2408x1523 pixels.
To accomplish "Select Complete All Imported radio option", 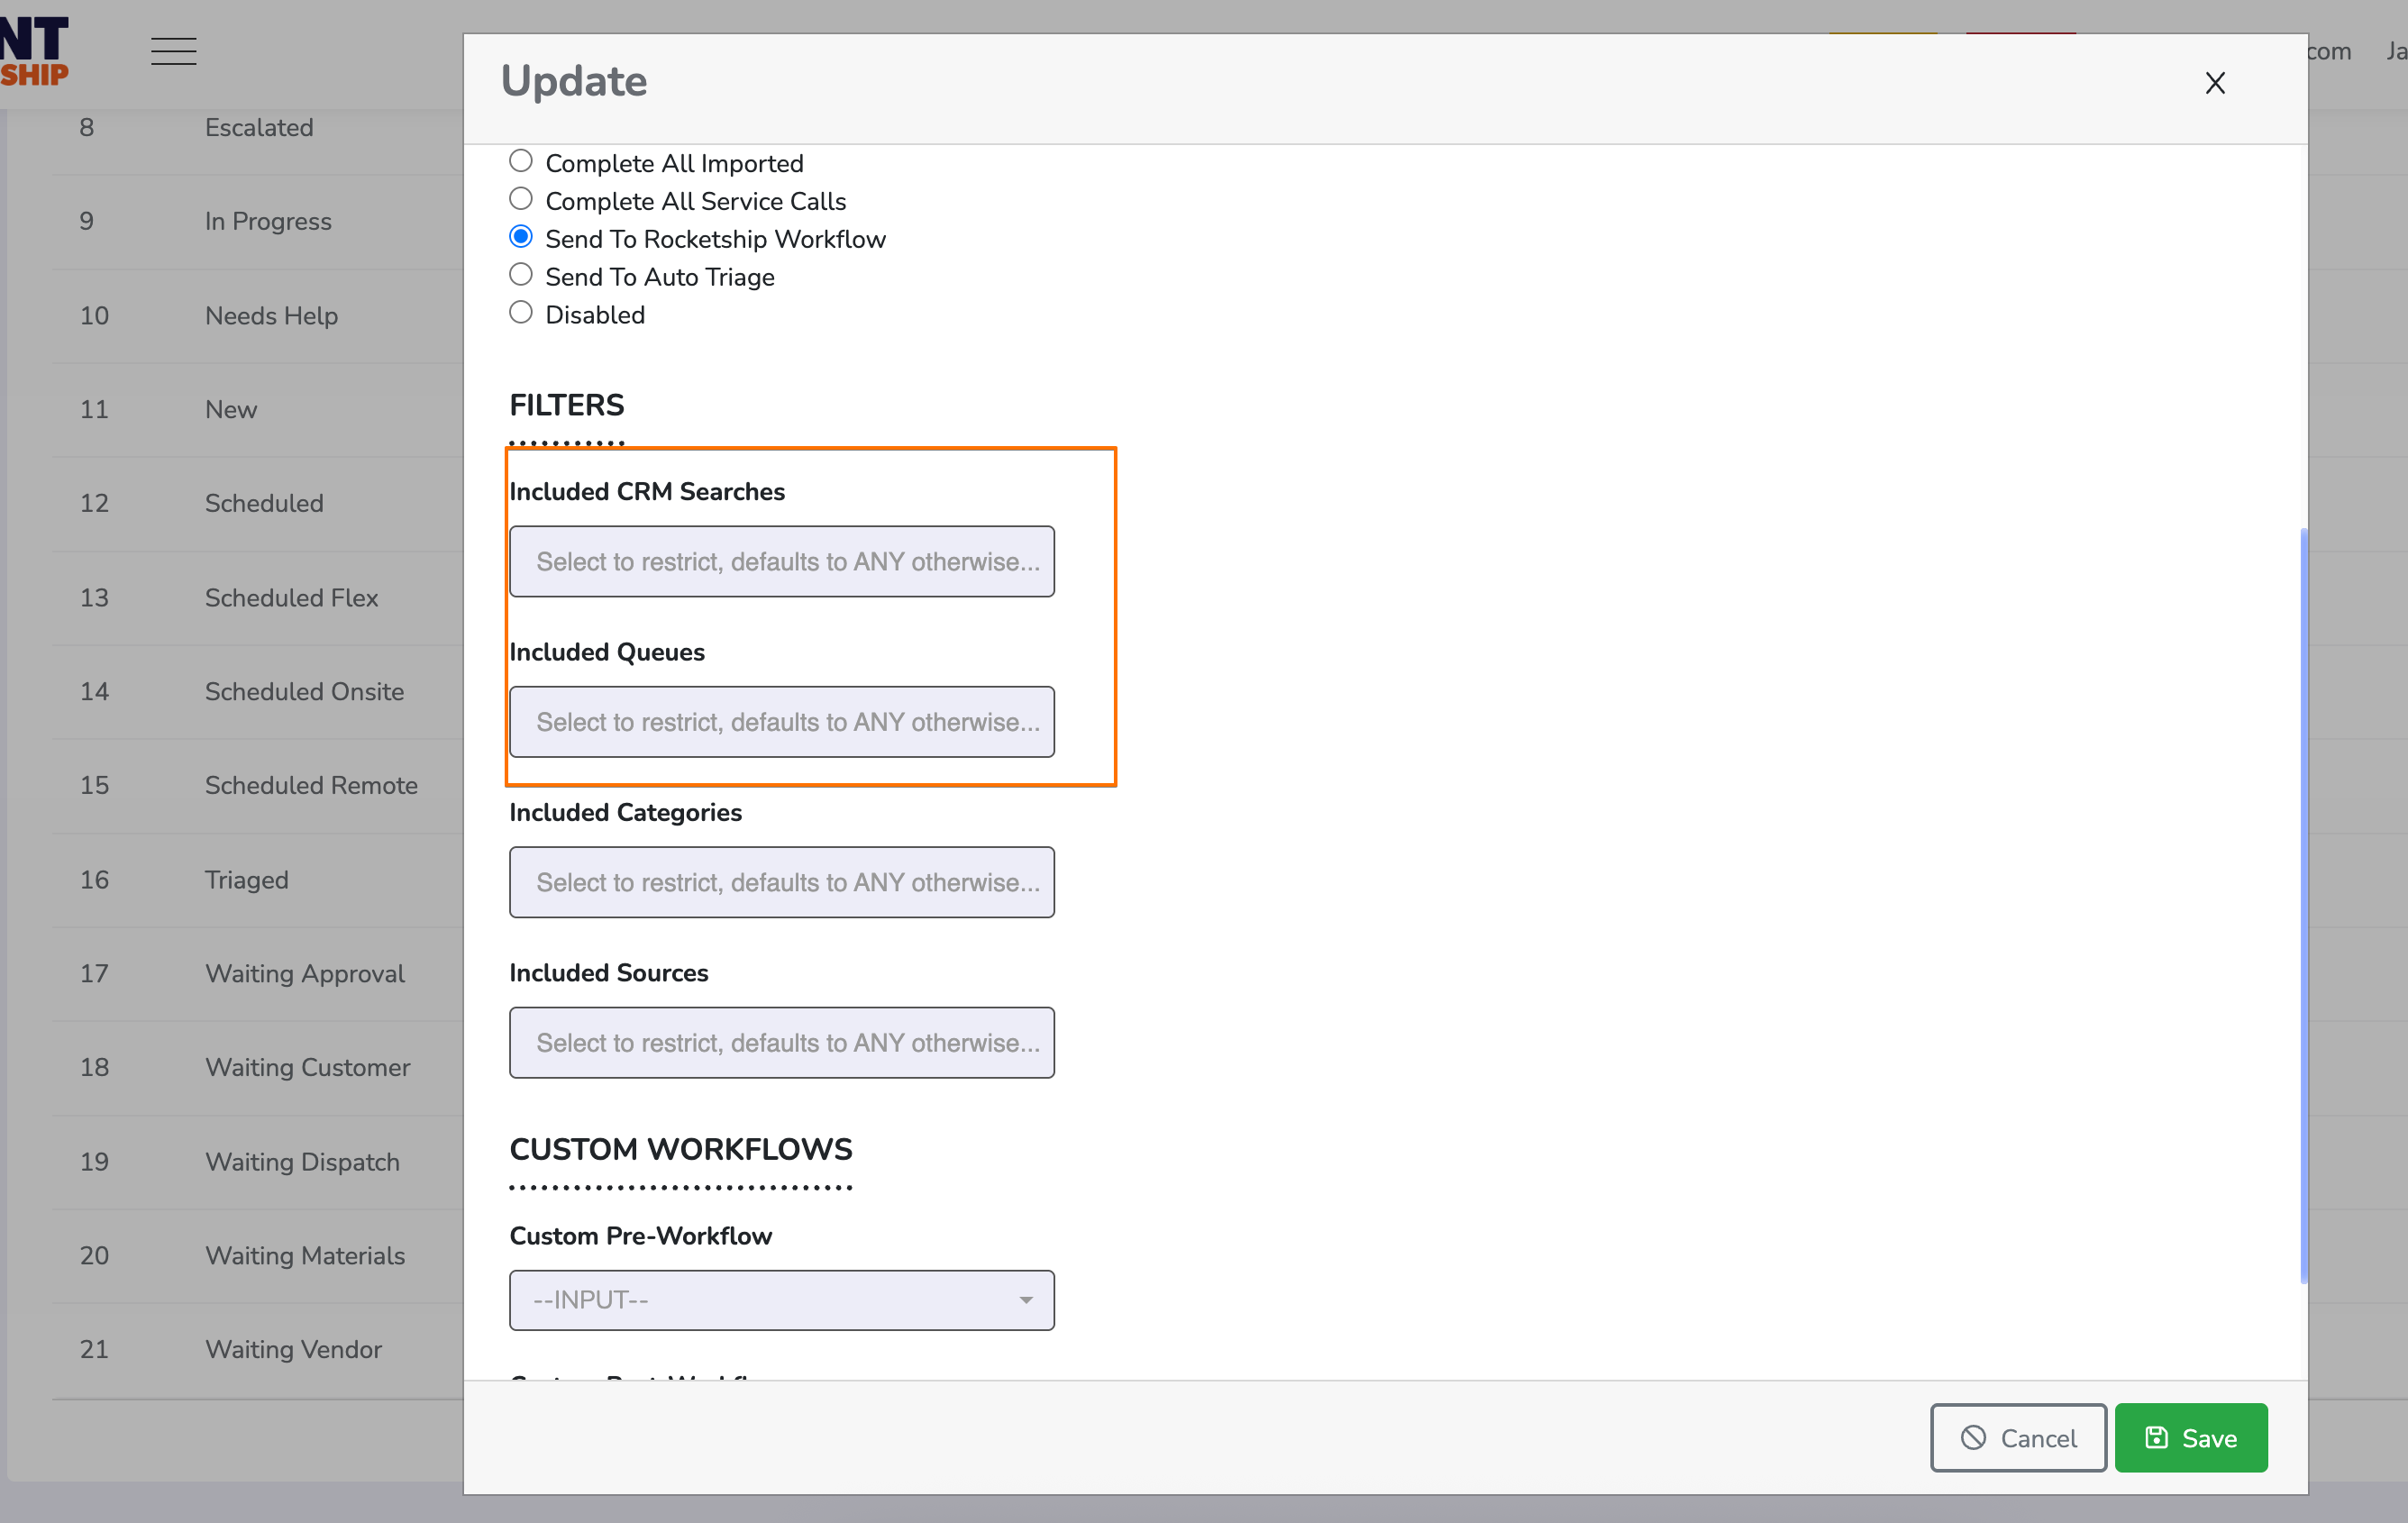I will pos(521,161).
